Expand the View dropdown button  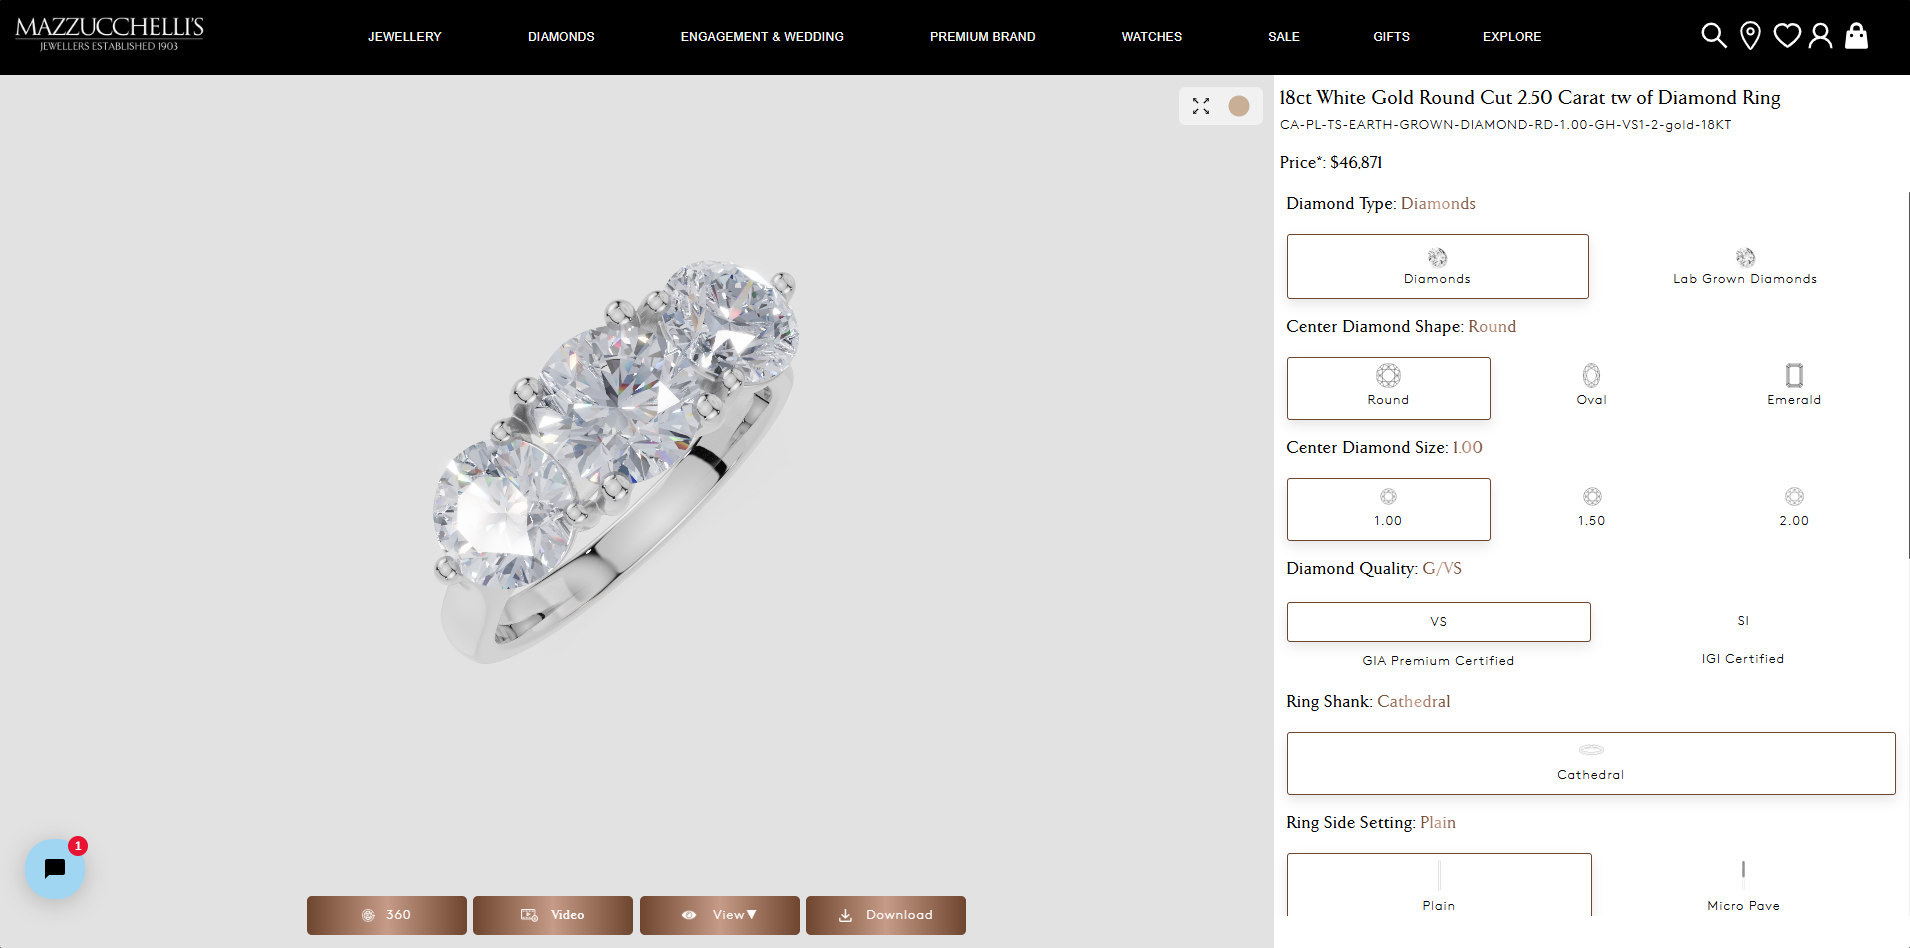pos(720,915)
